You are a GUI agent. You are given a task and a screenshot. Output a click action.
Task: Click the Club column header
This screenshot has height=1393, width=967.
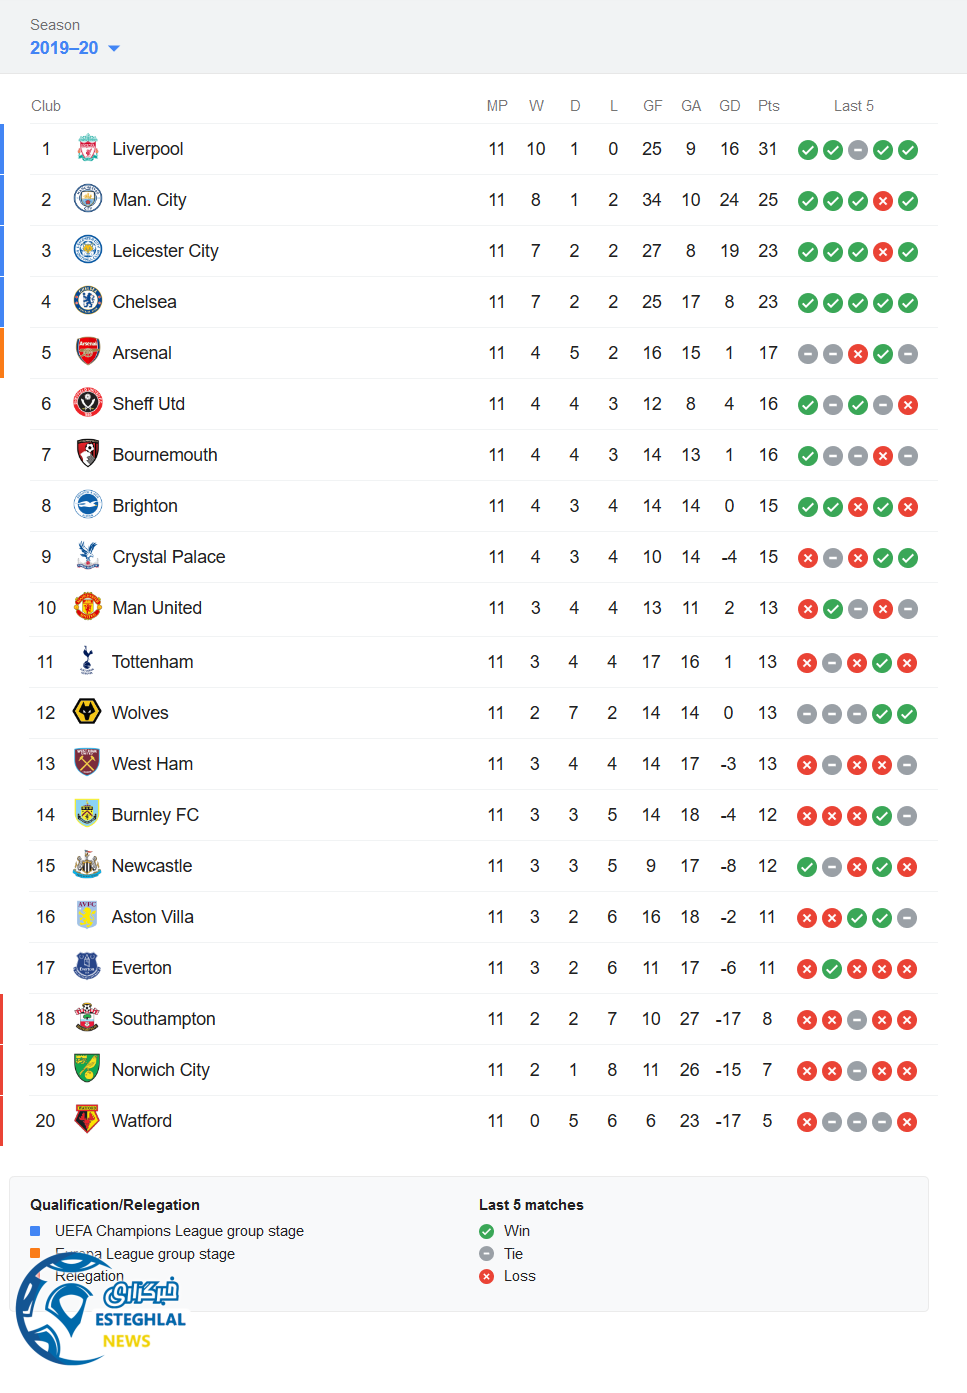46,106
